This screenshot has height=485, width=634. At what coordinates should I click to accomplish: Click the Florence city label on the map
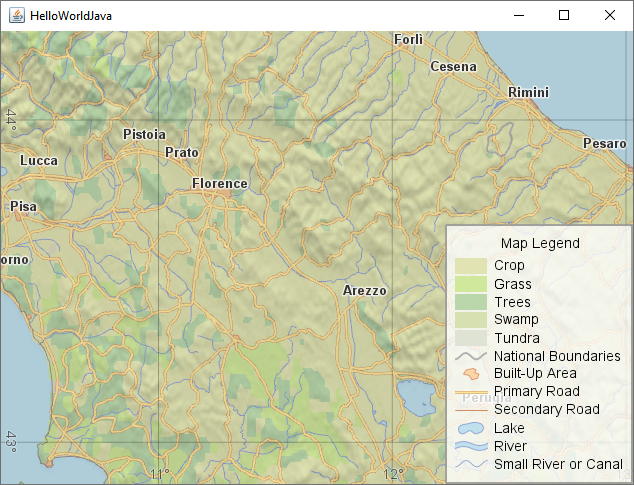[x=220, y=184]
